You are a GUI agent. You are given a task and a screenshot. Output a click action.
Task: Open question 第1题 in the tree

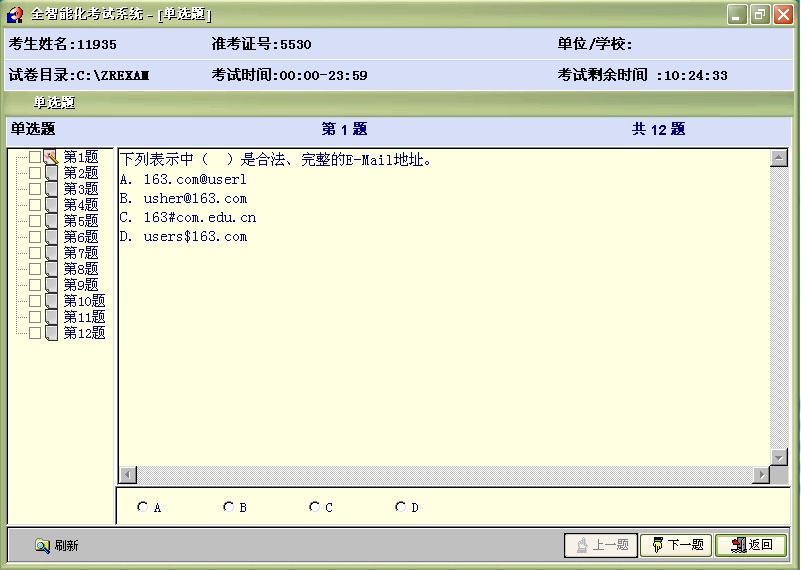pos(81,157)
